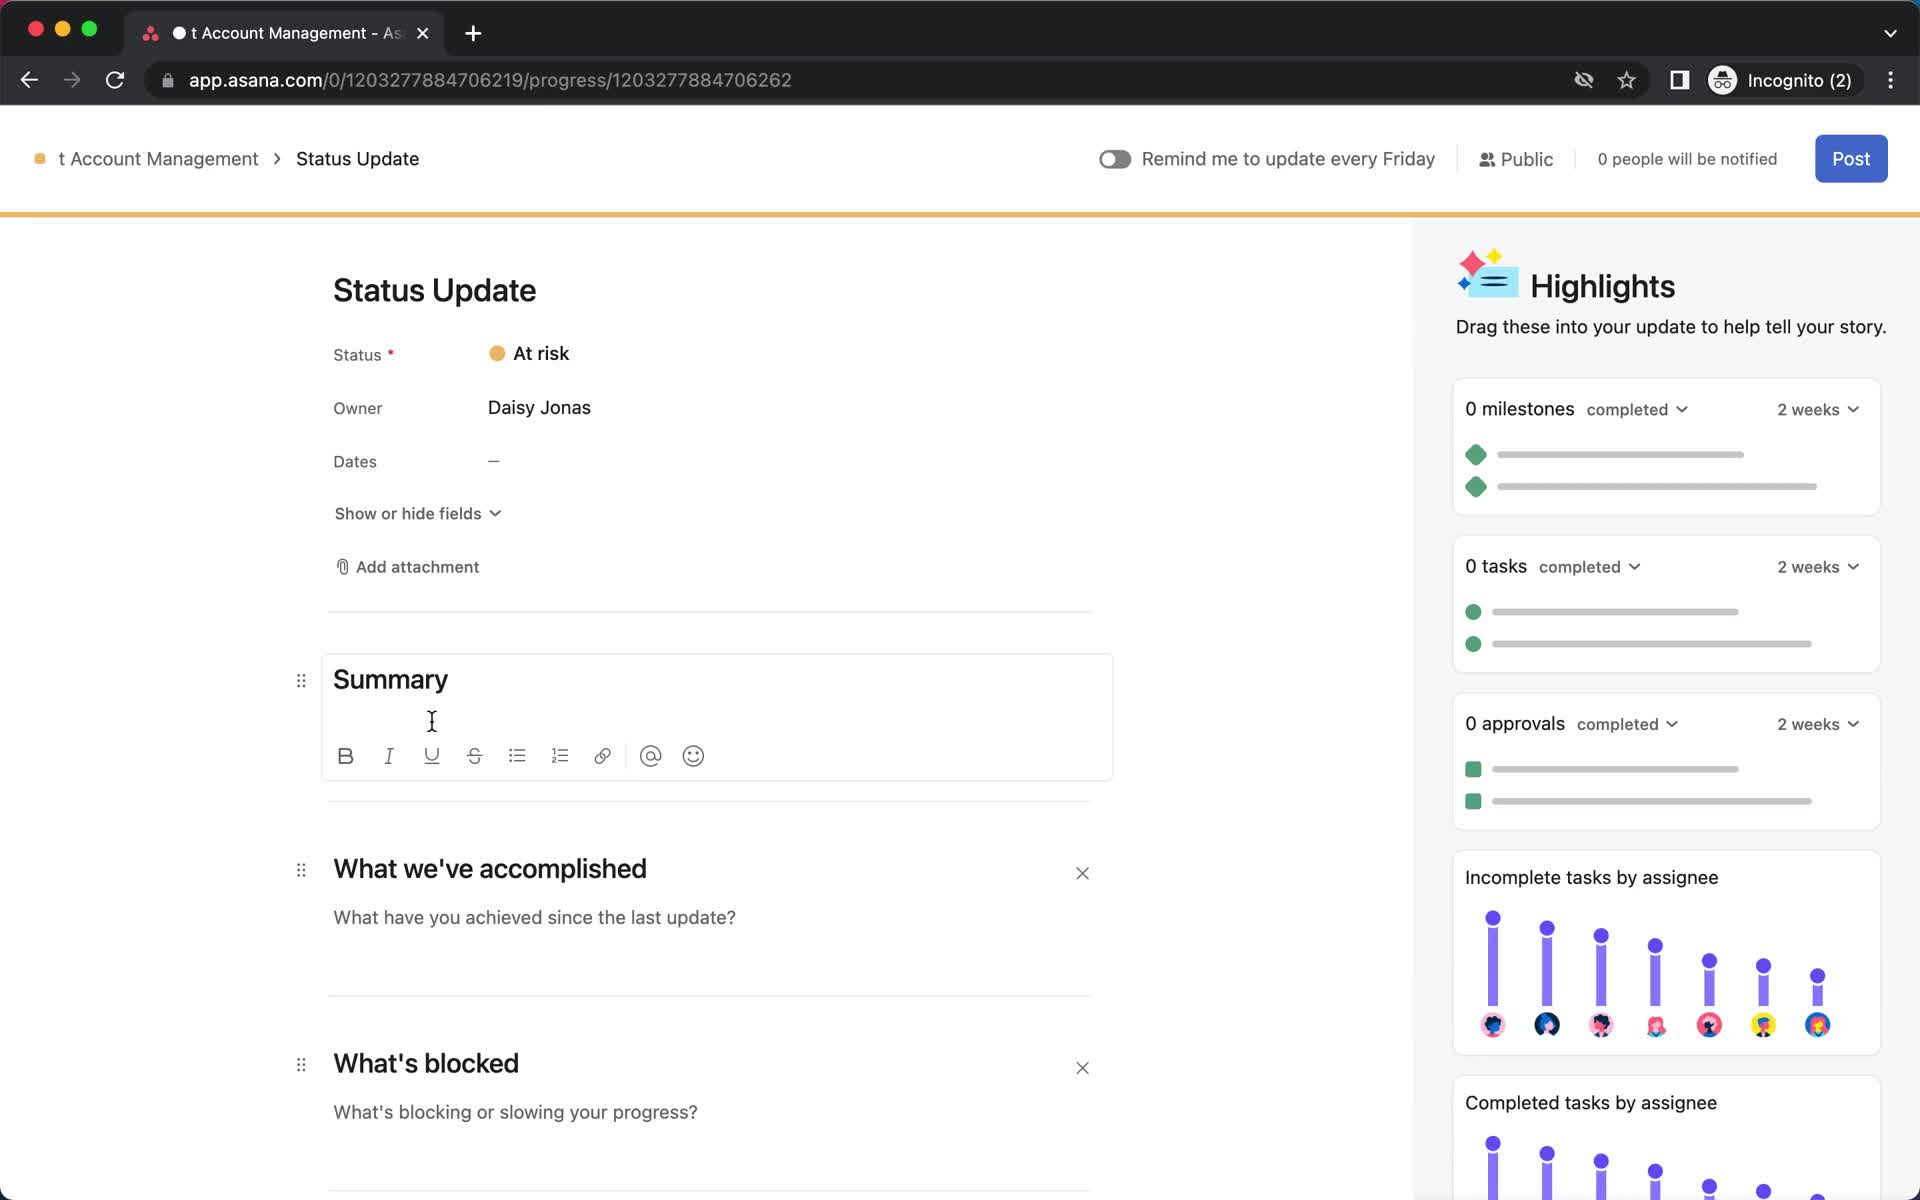Dismiss What we've accomplished section

click(x=1082, y=872)
